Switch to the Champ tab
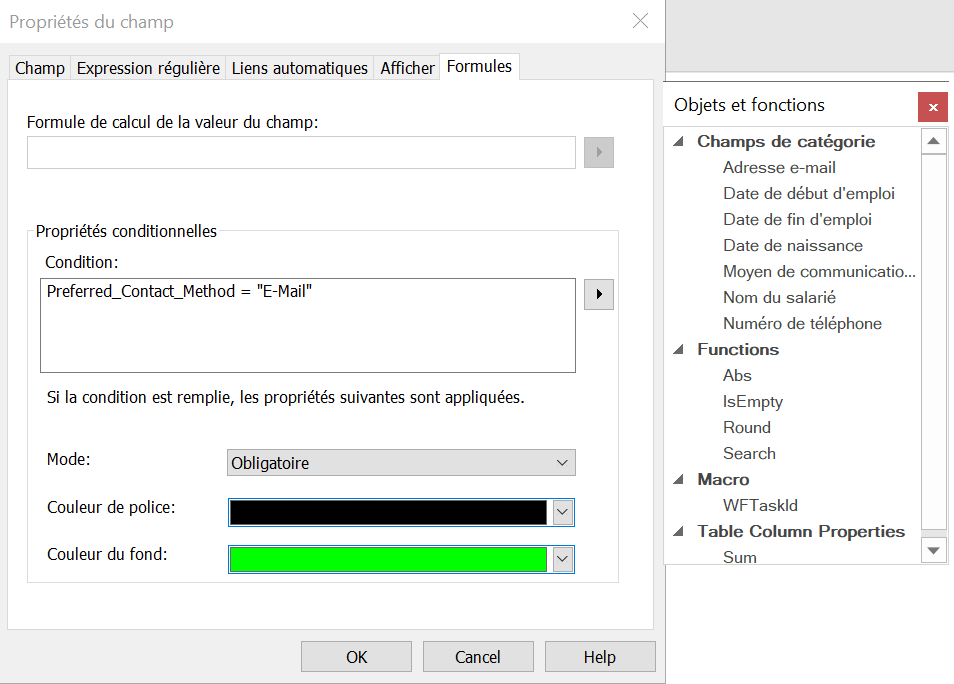The width and height of the screenshot is (954, 684). pyautogui.click(x=40, y=68)
